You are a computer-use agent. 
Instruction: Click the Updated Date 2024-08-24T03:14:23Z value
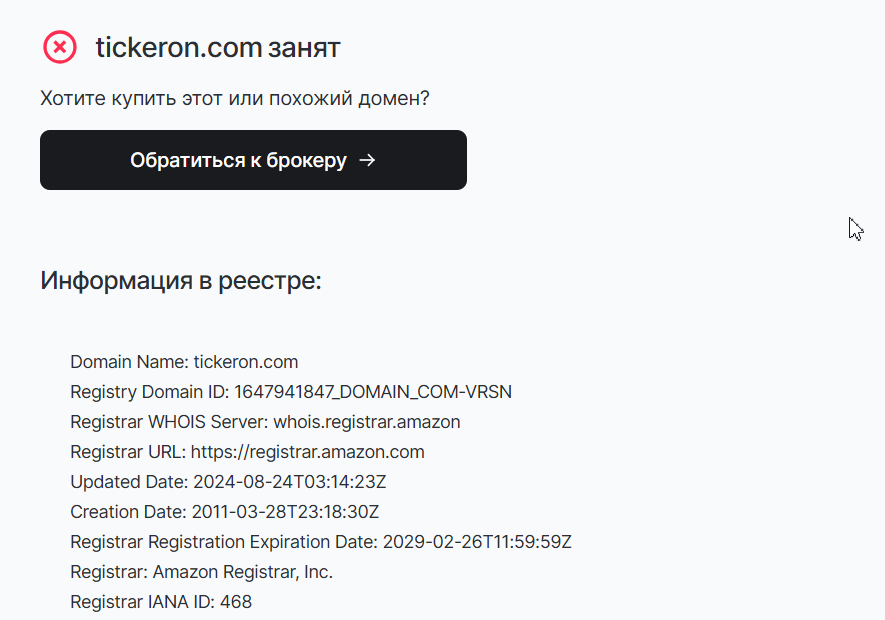click(289, 482)
